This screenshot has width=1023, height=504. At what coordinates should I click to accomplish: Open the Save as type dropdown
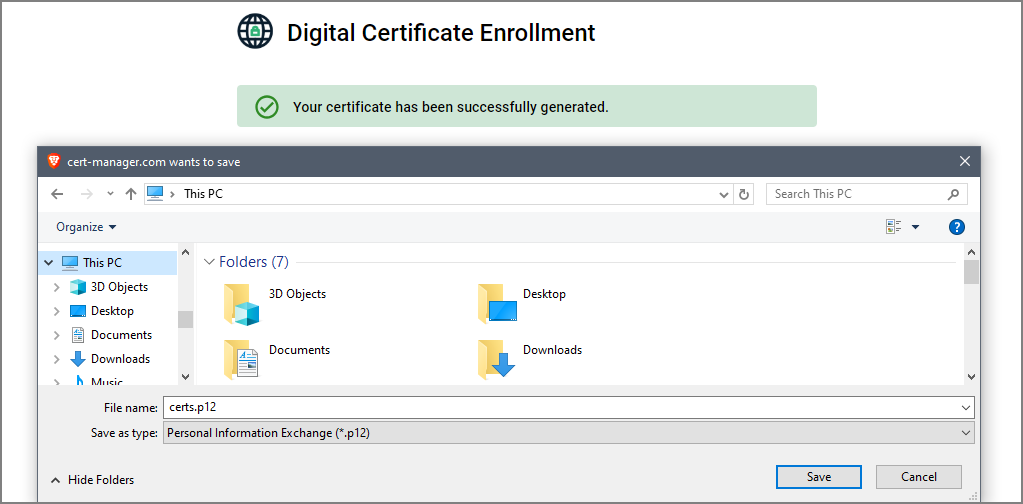(x=568, y=432)
